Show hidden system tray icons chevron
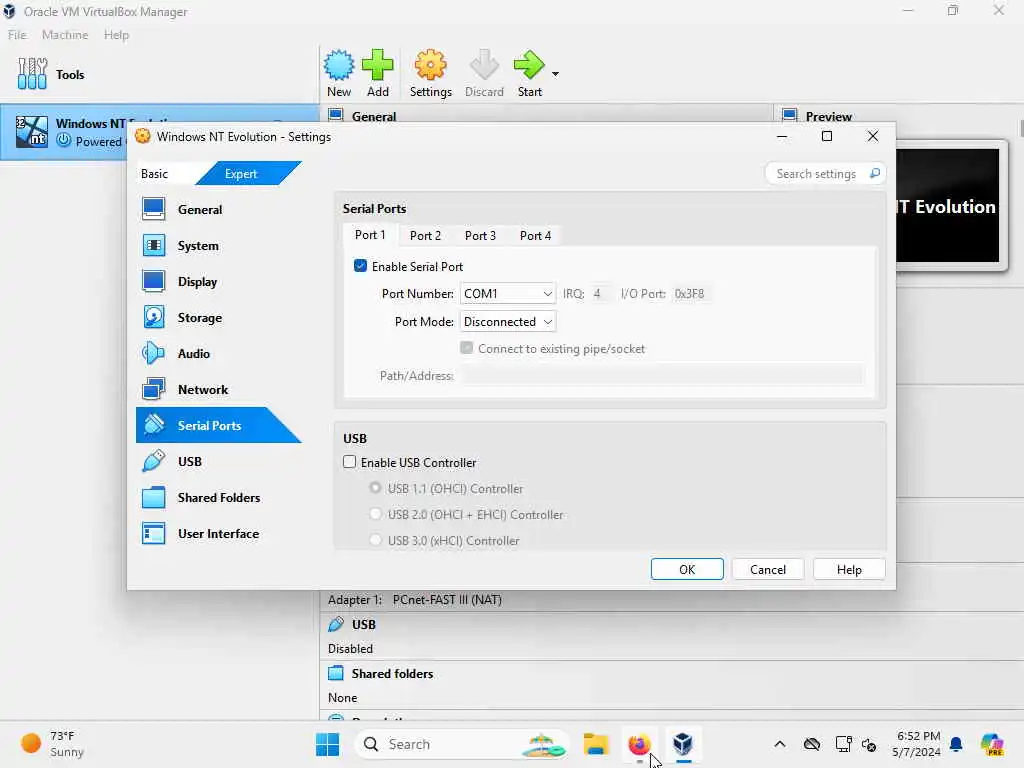Image resolution: width=1024 pixels, height=768 pixels. 780,744
